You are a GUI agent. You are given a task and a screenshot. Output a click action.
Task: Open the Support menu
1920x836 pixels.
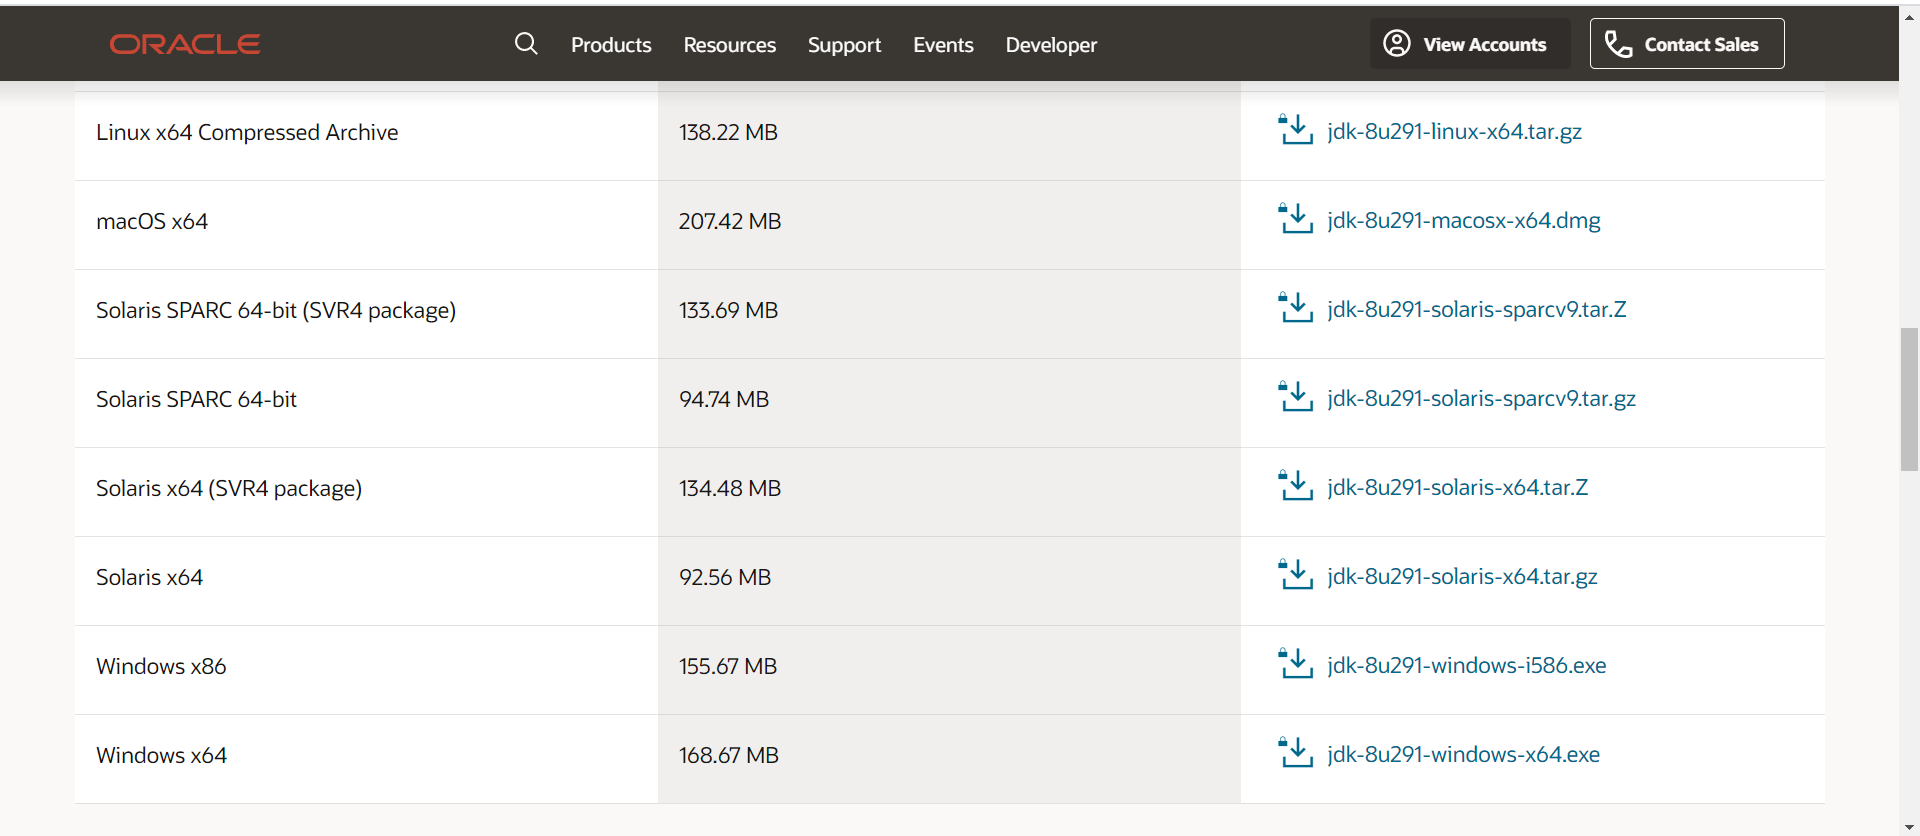[x=844, y=45]
